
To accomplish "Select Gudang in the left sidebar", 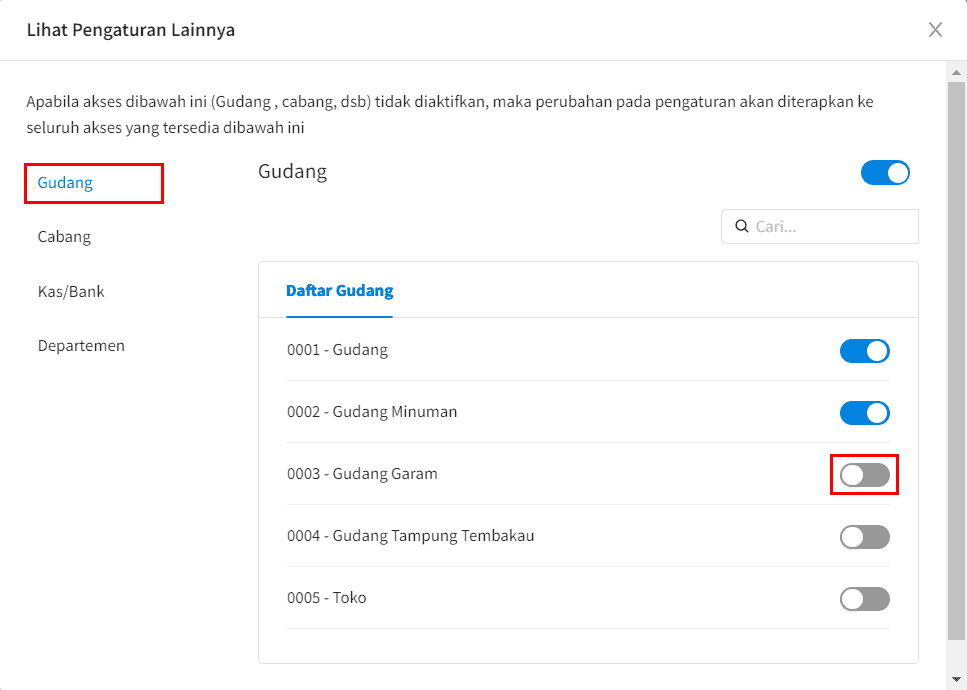I will coord(65,183).
